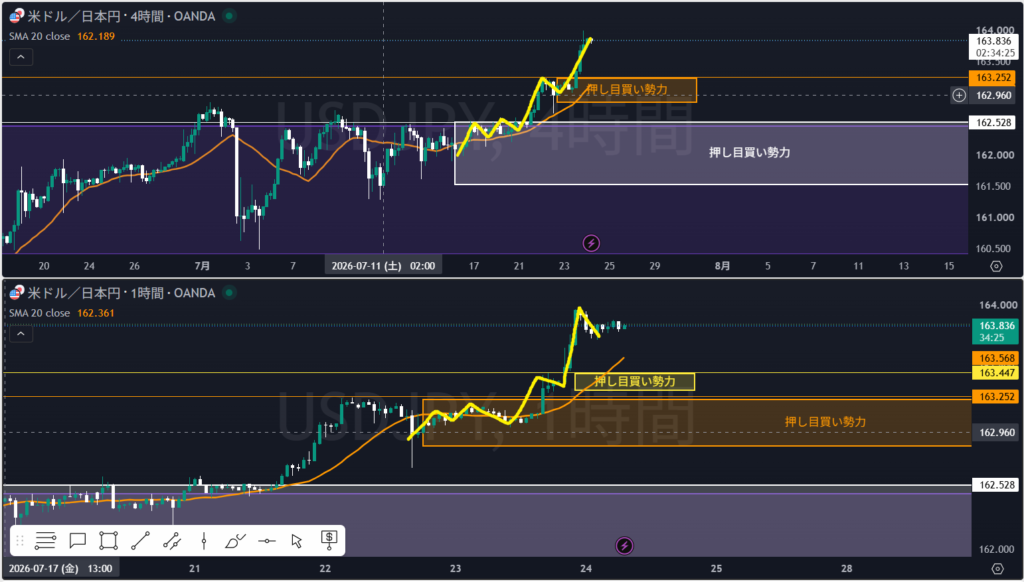1024x582 pixels.
Task: Click the 米ドル/日本円・4時間・OANDA symbol title
Action: tap(121, 16)
